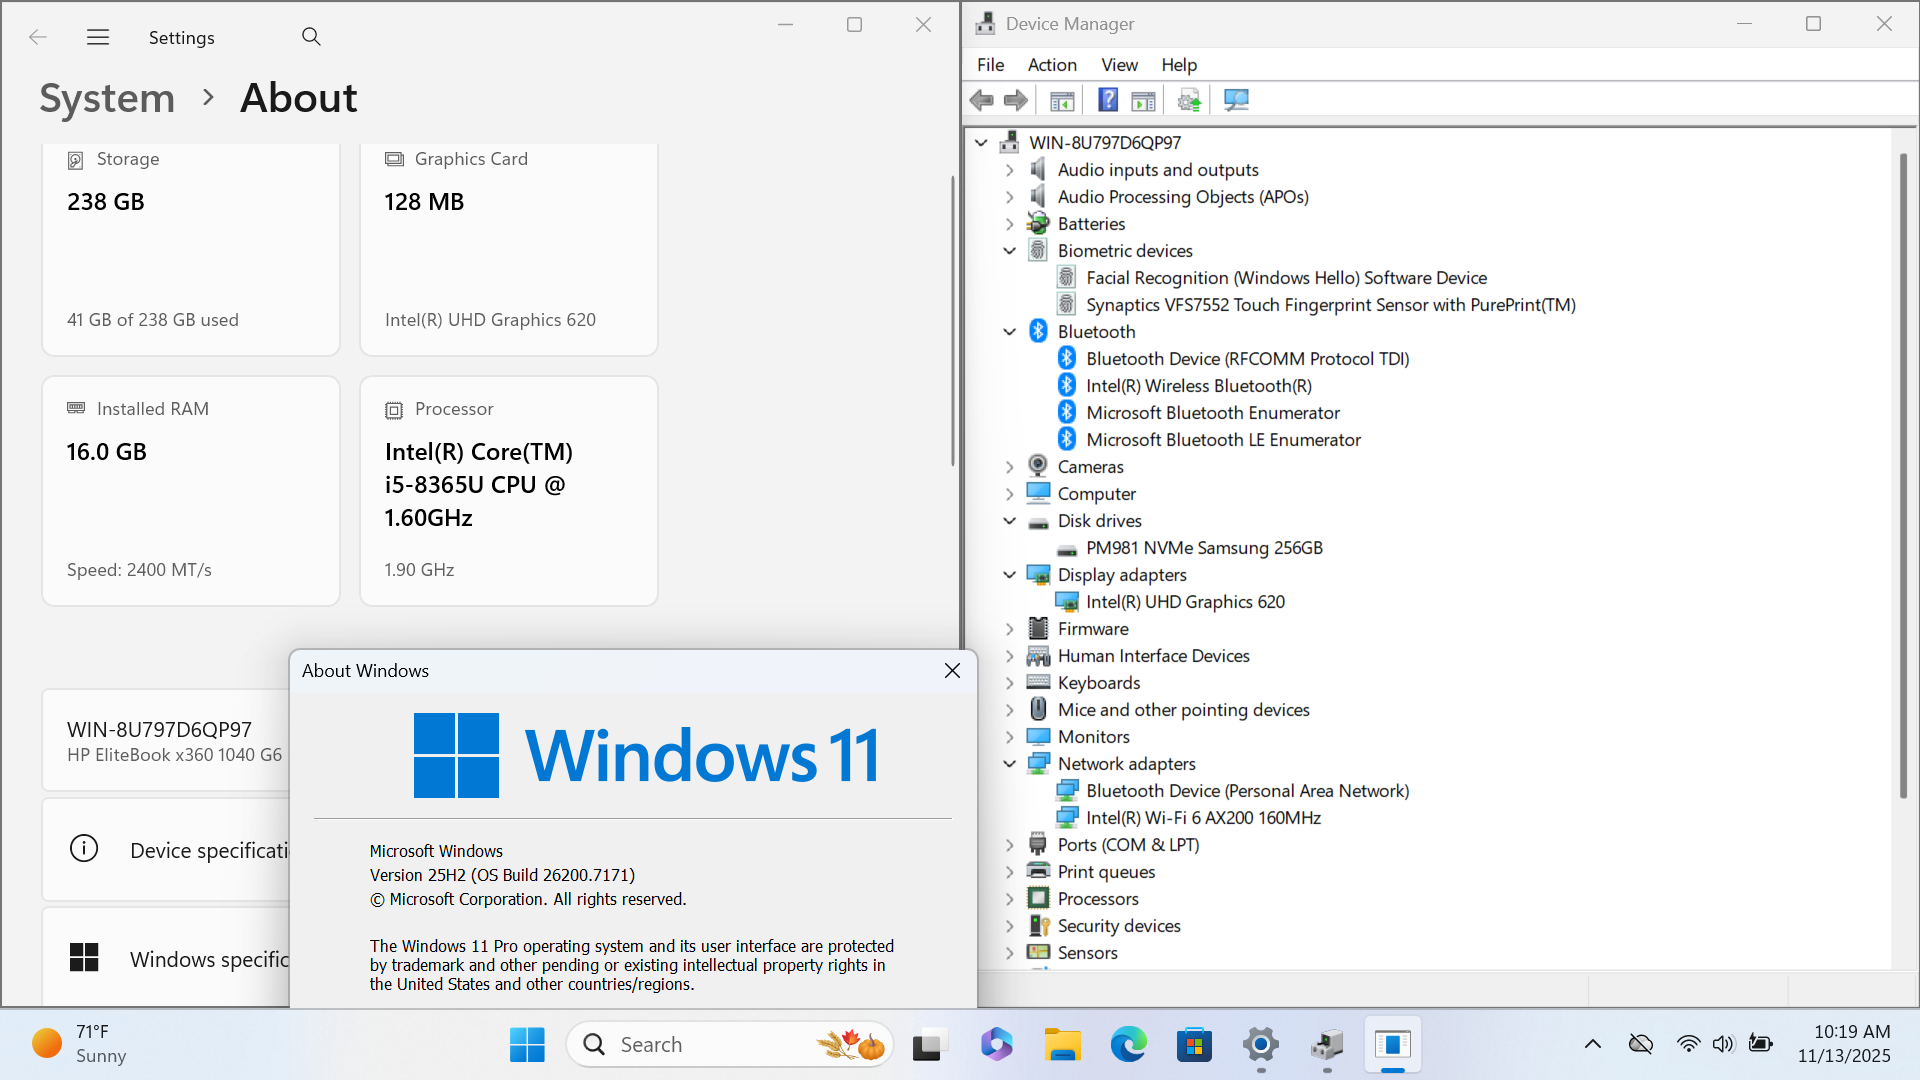Viewport: 1920px width, 1080px height.
Task: Open the Action menu in Device Manager
Action: pos(1052,65)
